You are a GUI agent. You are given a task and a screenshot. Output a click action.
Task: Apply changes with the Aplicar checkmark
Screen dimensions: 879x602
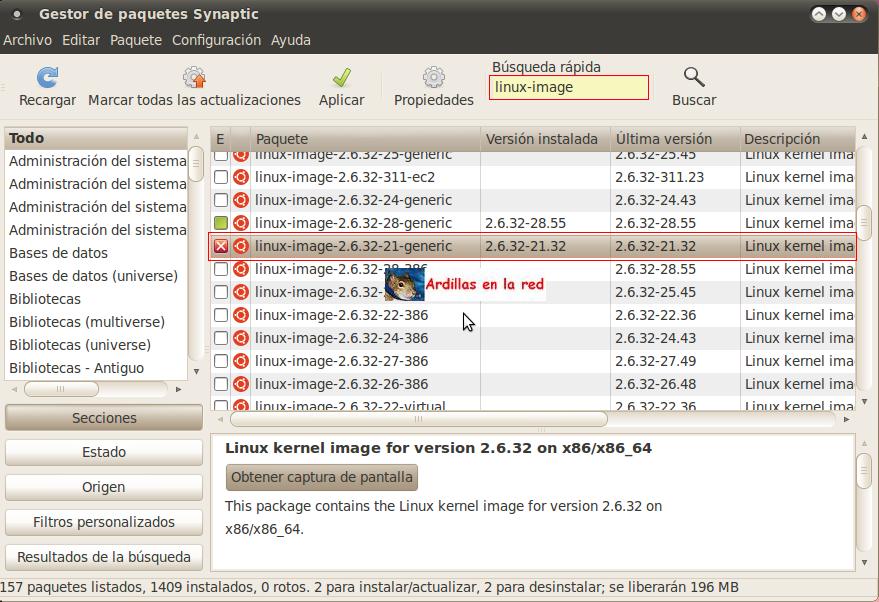click(x=341, y=77)
